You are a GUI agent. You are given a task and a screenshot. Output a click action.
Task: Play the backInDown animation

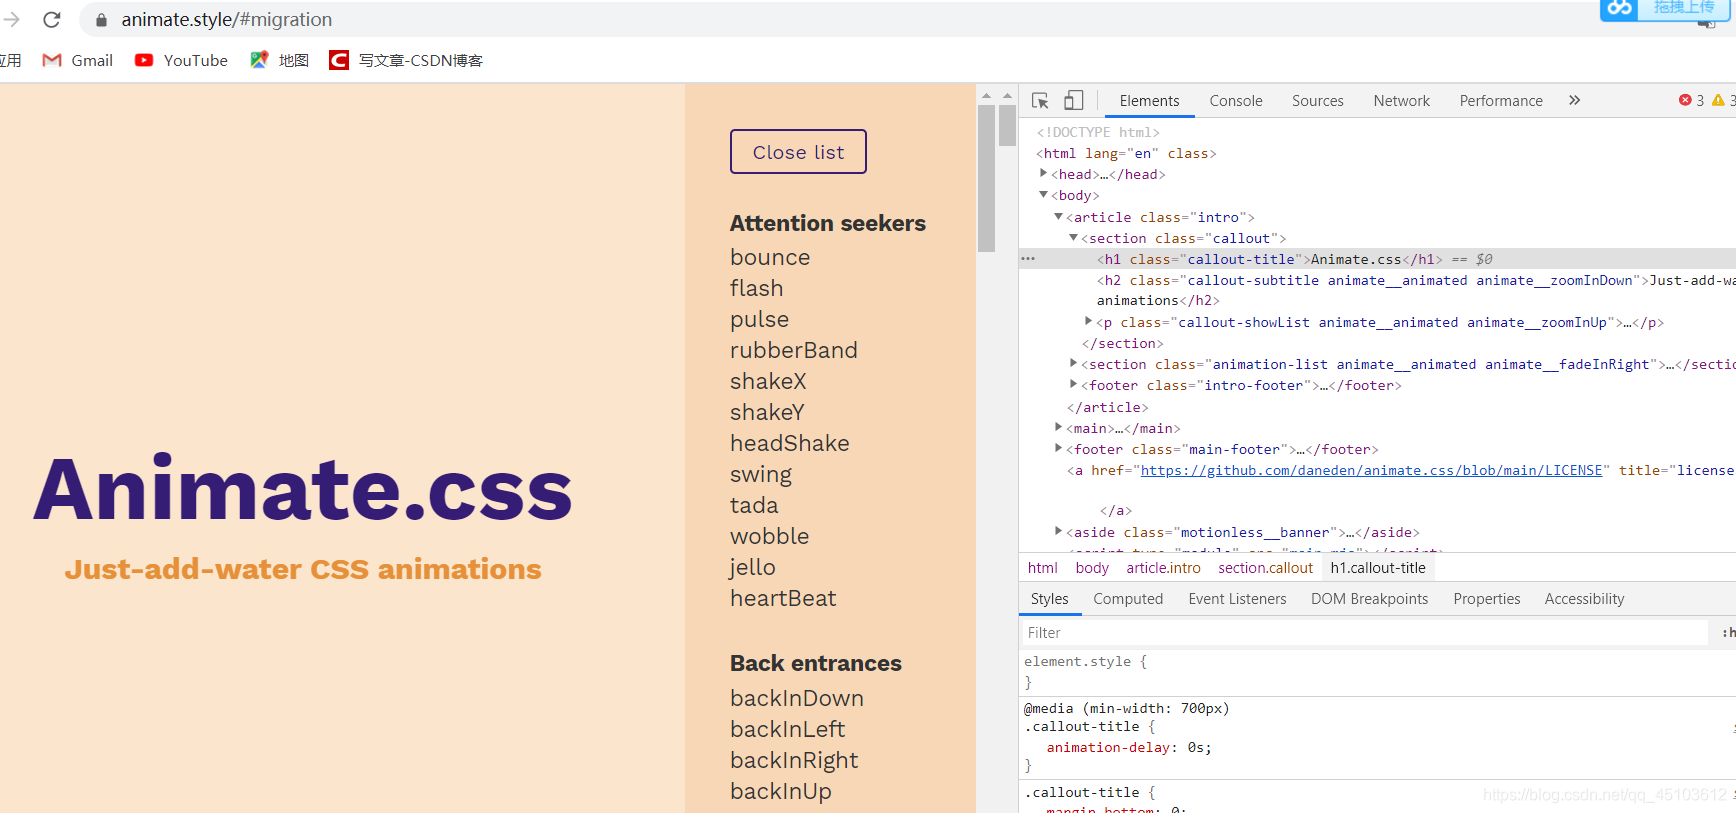point(796,698)
